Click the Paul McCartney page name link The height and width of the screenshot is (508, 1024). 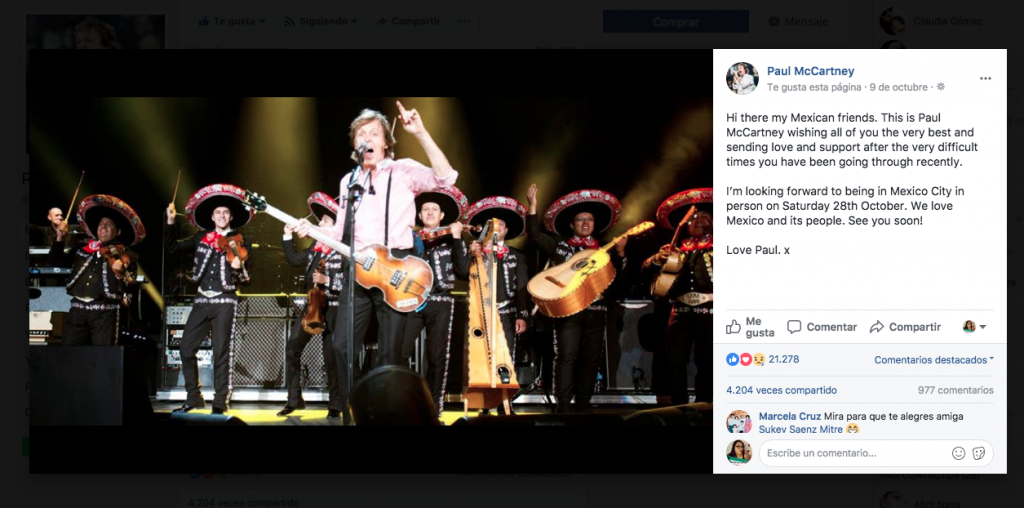pos(810,71)
